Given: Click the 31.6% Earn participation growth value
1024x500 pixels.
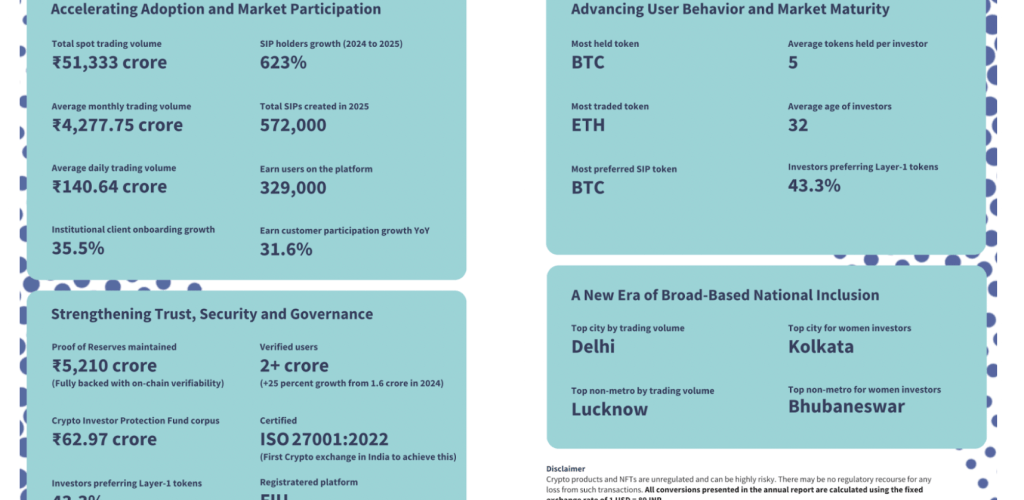Looking at the screenshot, I should [286, 249].
